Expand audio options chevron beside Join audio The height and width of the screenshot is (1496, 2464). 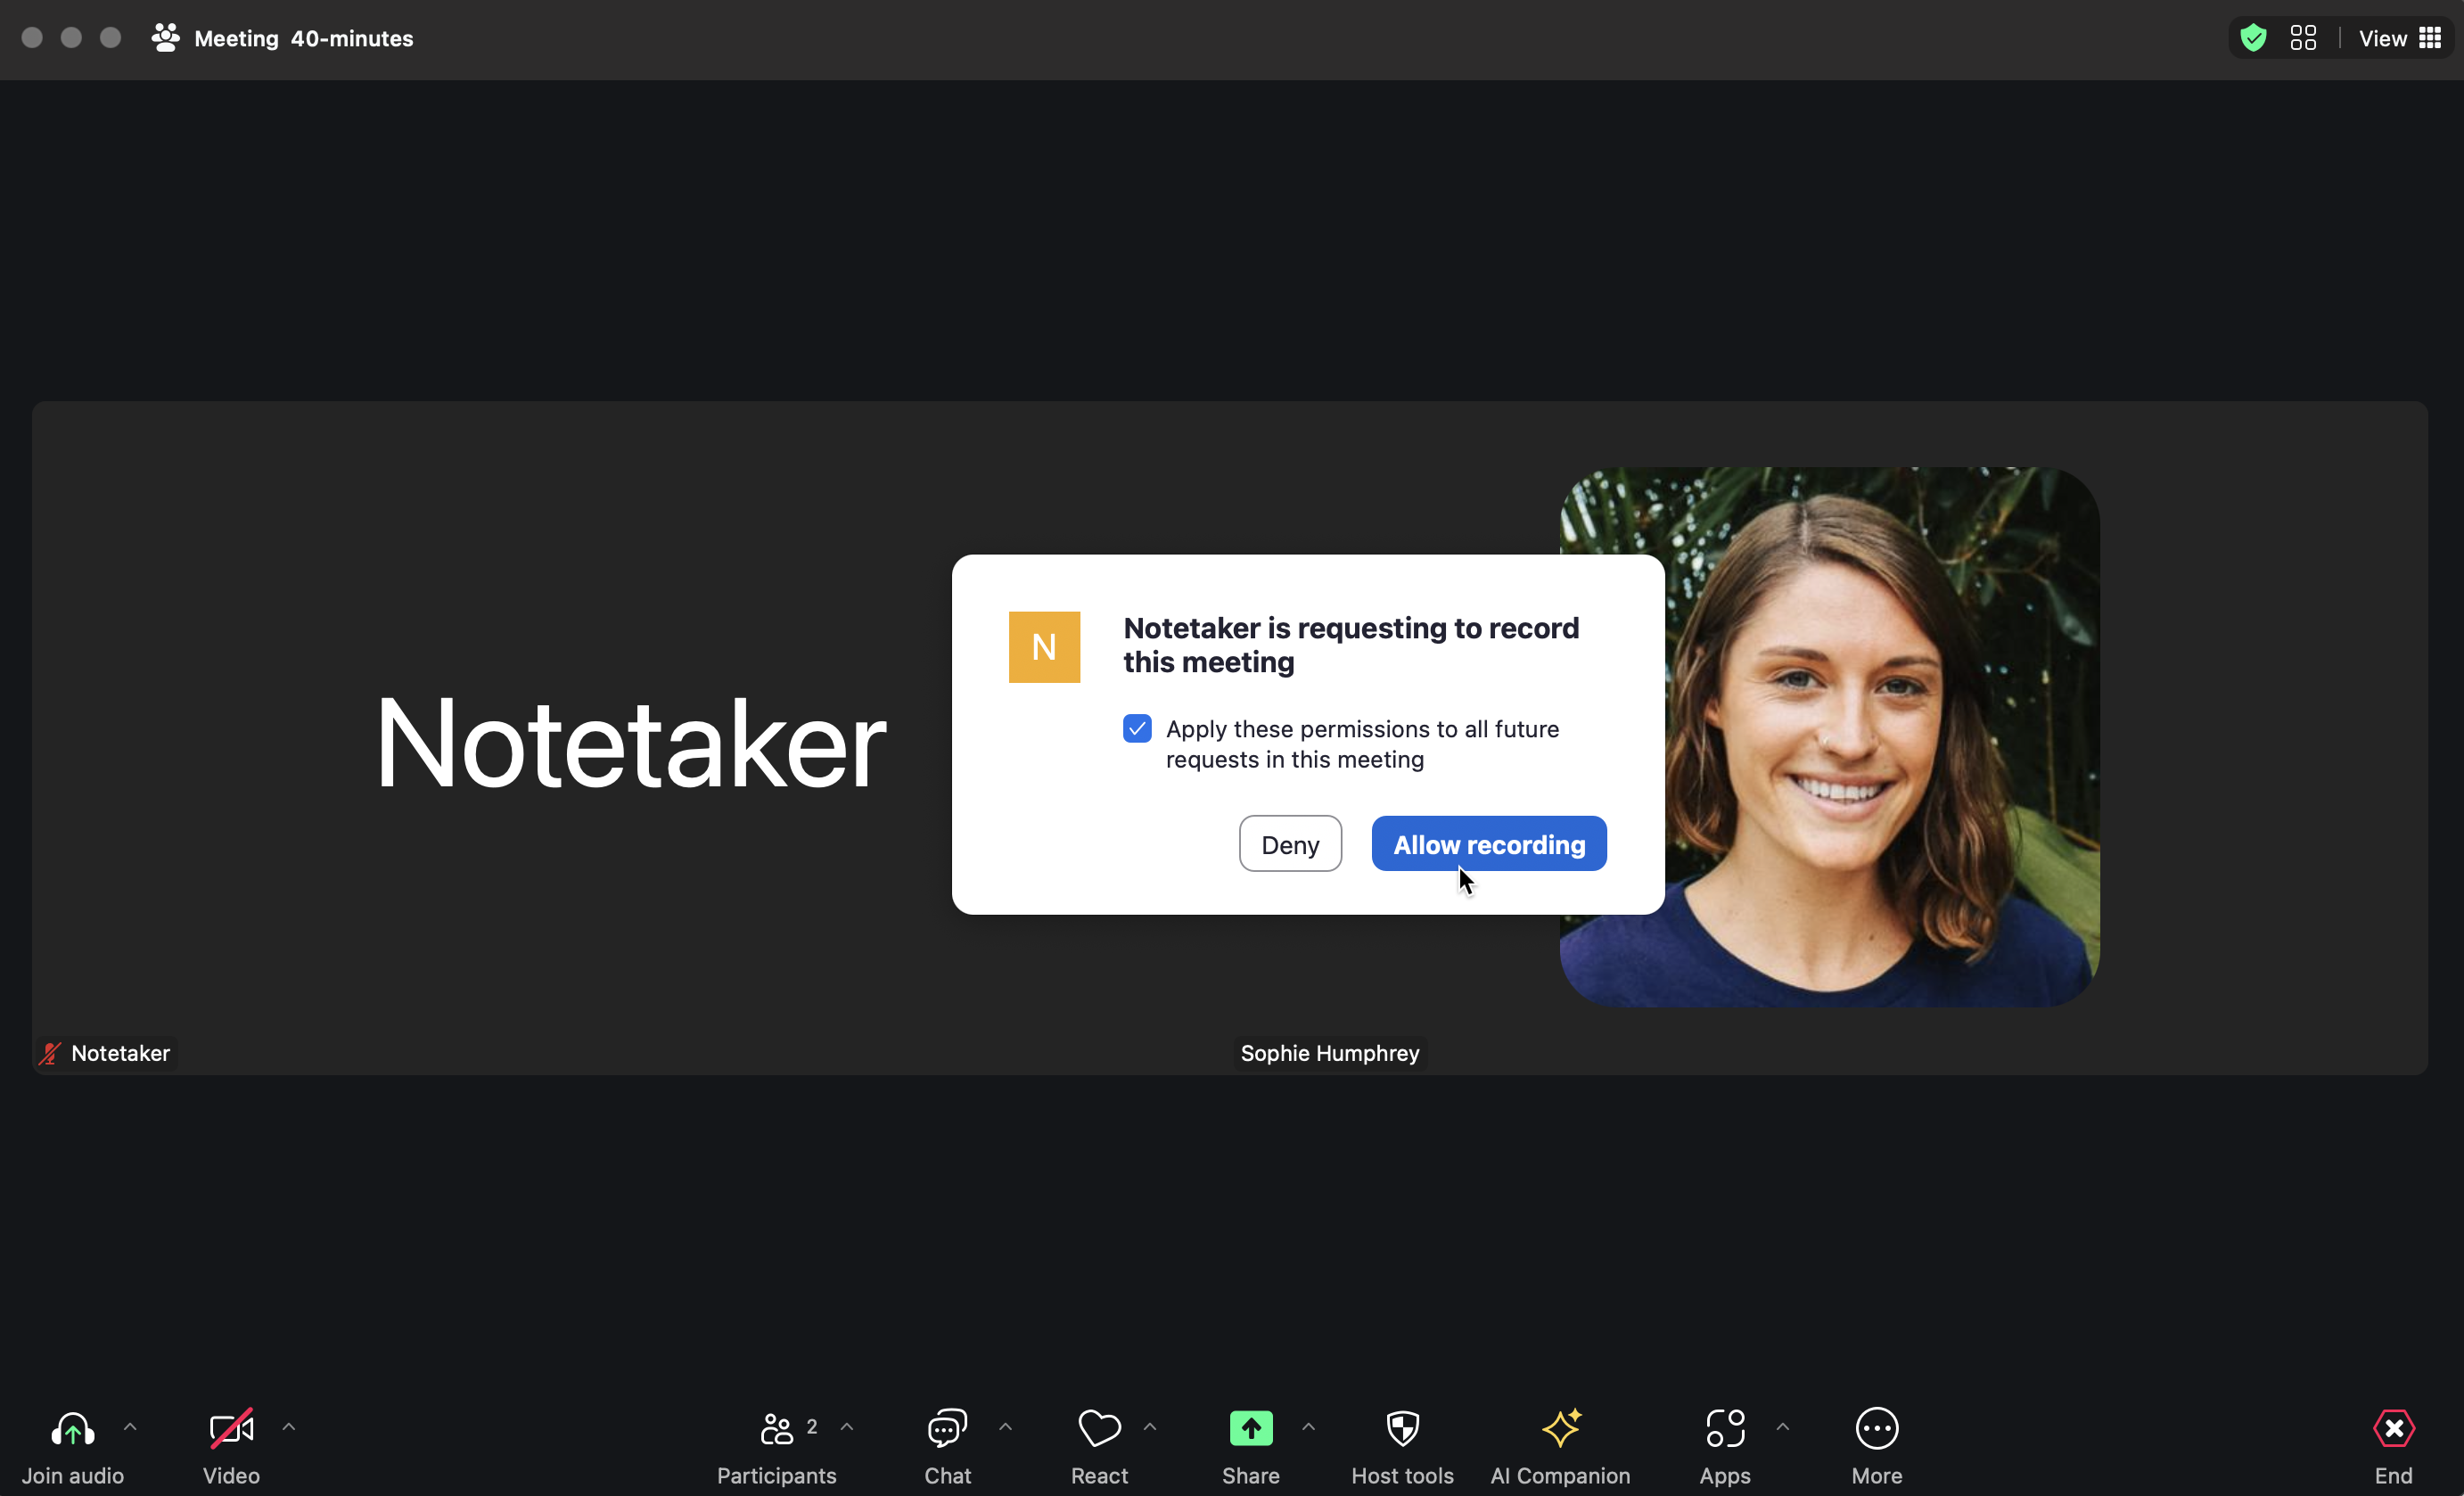[130, 1427]
